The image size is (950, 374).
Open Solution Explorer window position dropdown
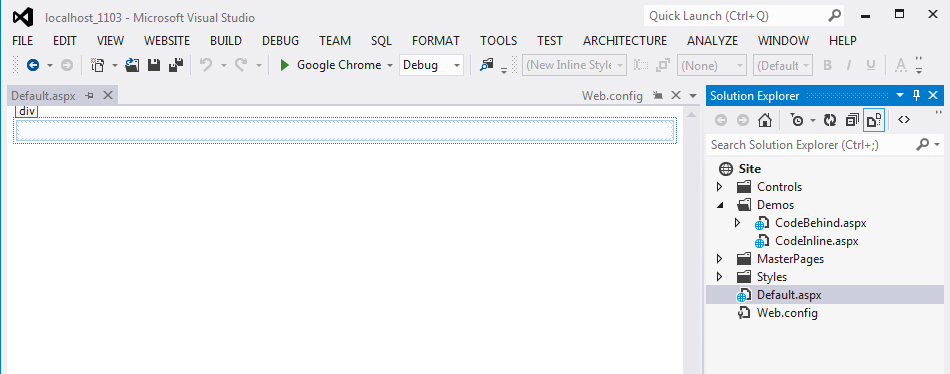900,96
